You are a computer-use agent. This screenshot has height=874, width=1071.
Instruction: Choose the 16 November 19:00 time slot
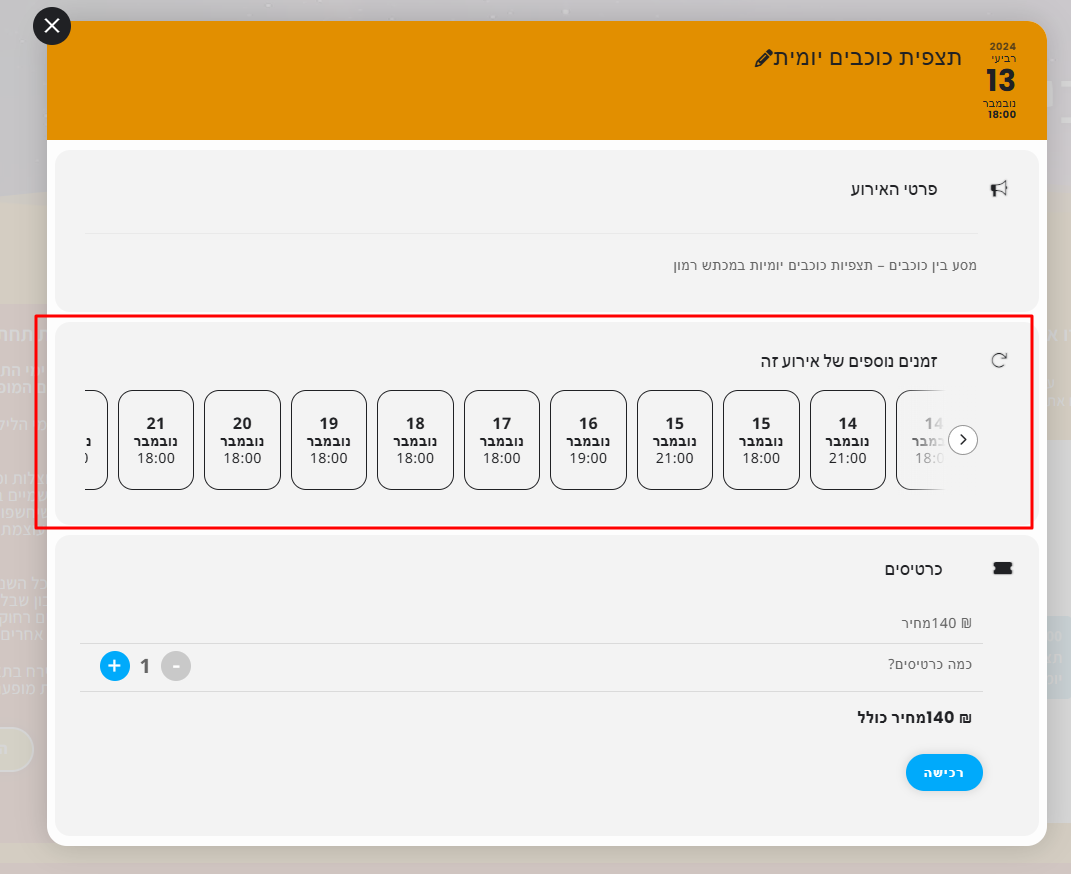pos(588,440)
